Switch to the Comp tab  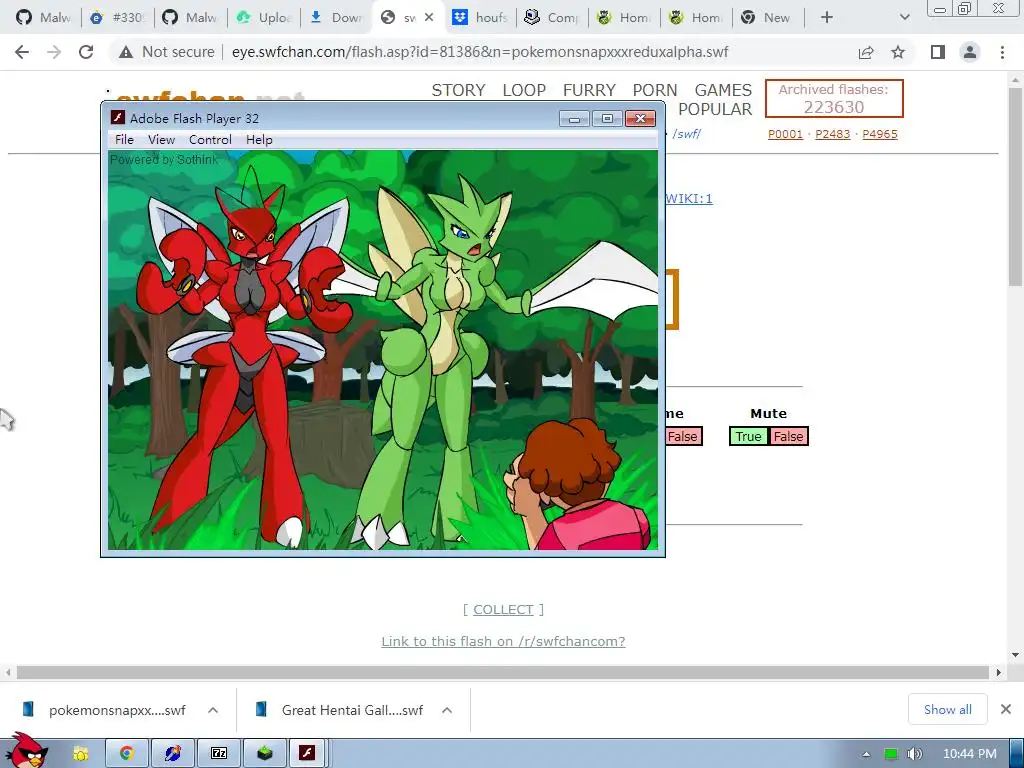(x=552, y=18)
